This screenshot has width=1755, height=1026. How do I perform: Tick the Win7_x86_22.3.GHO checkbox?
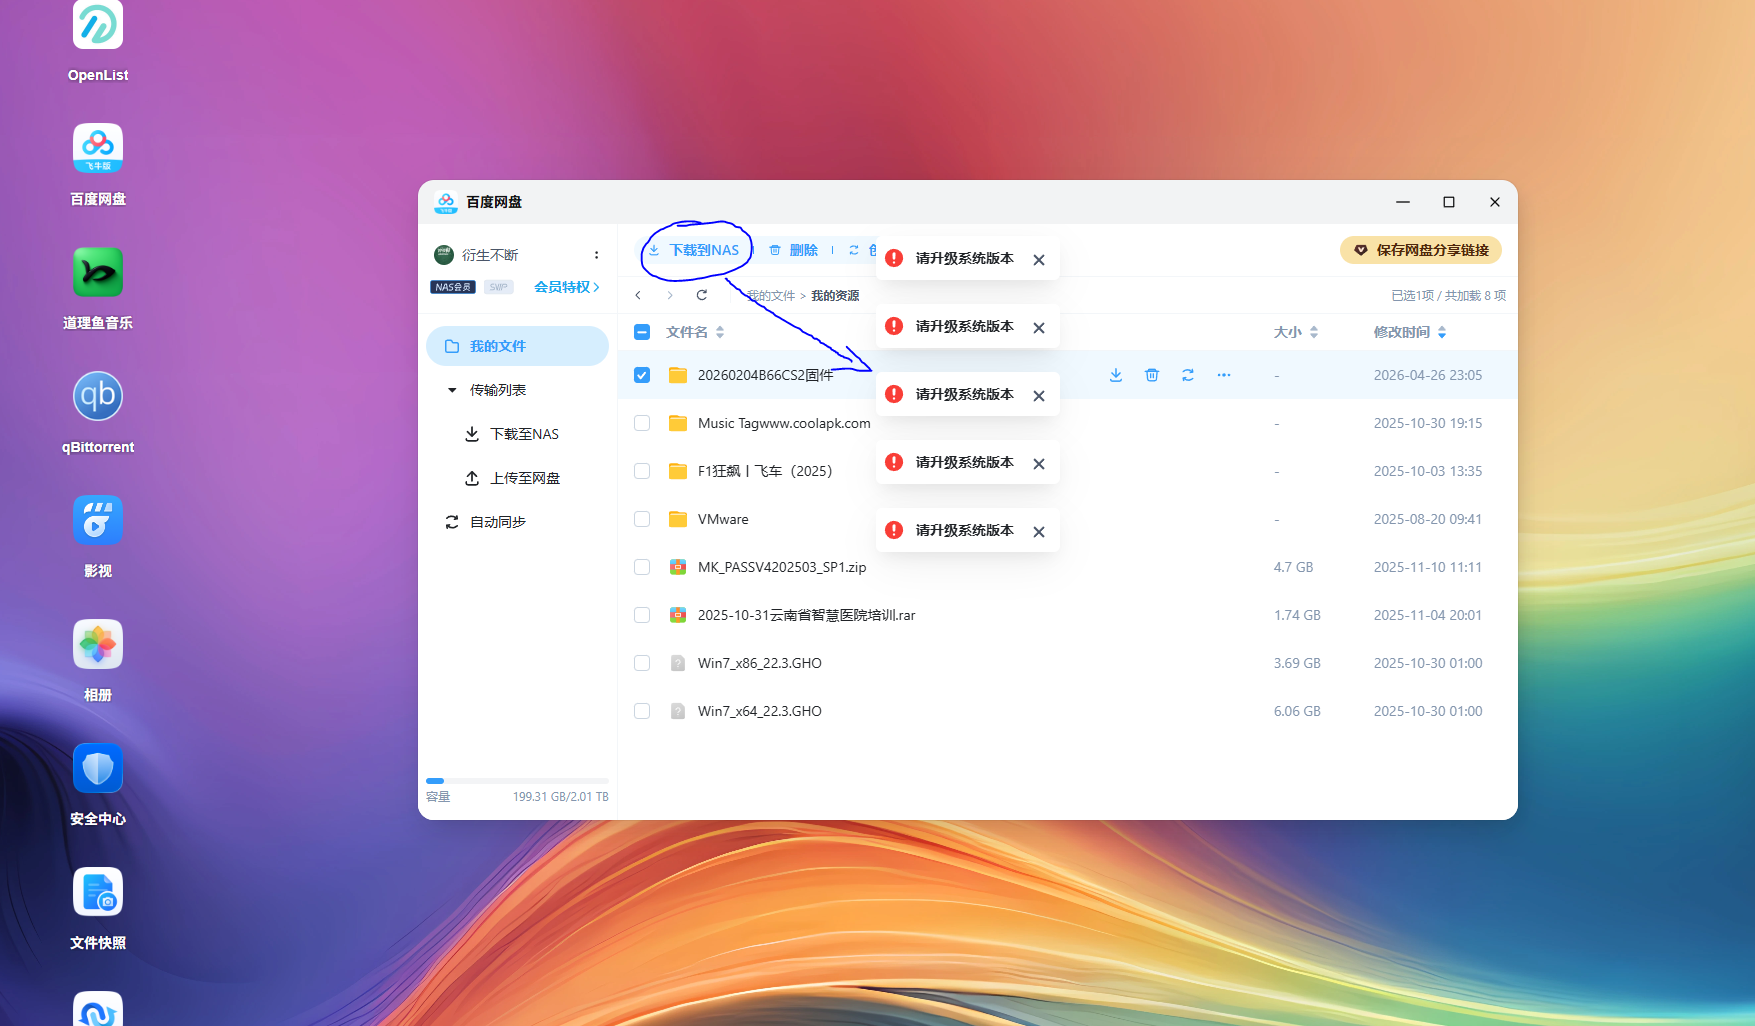pos(642,663)
